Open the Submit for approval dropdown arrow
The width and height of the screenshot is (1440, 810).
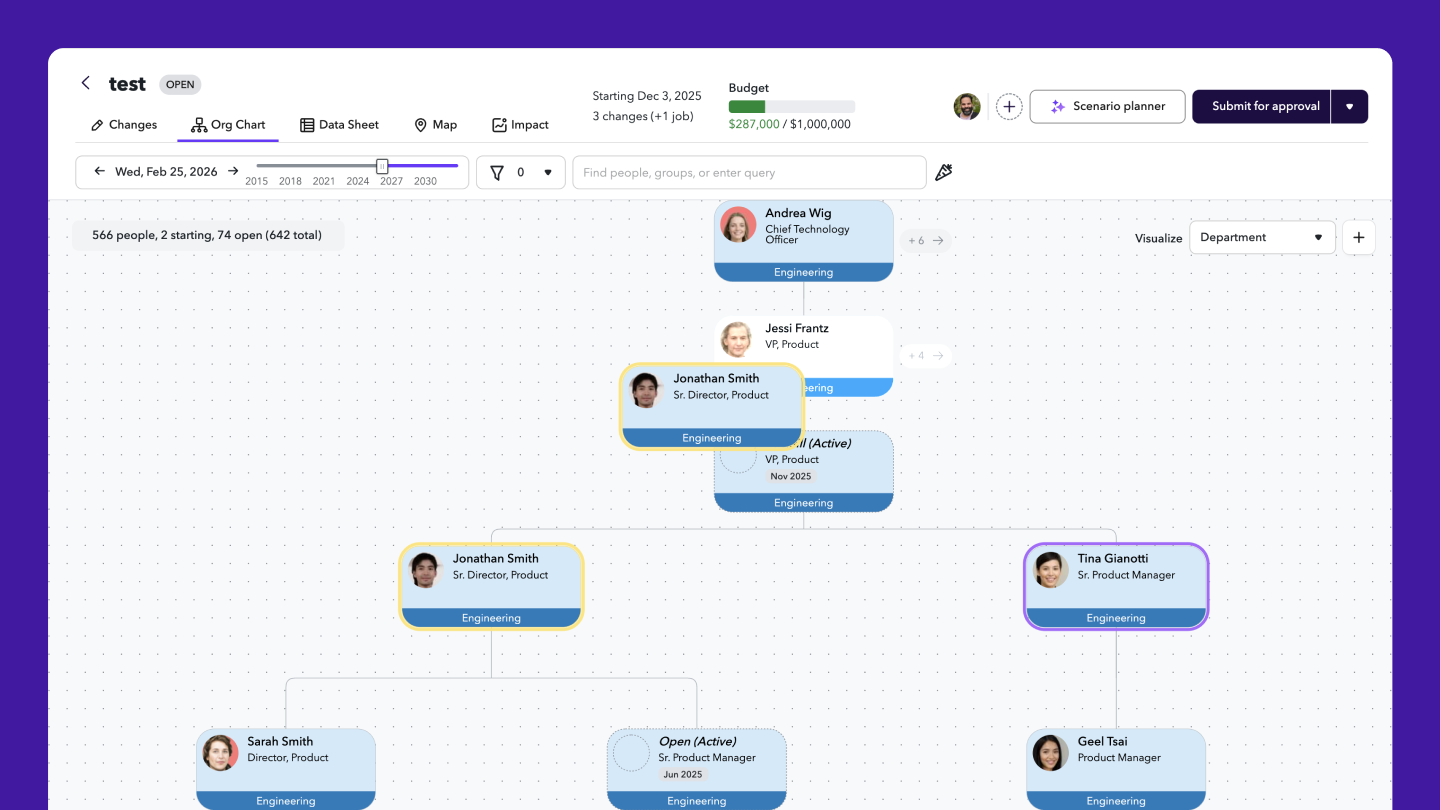[x=1351, y=106]
